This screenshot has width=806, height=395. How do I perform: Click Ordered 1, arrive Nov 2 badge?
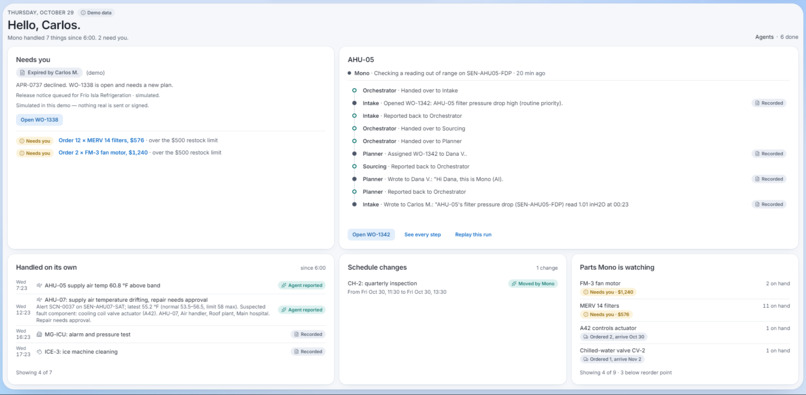pos(612,359)
